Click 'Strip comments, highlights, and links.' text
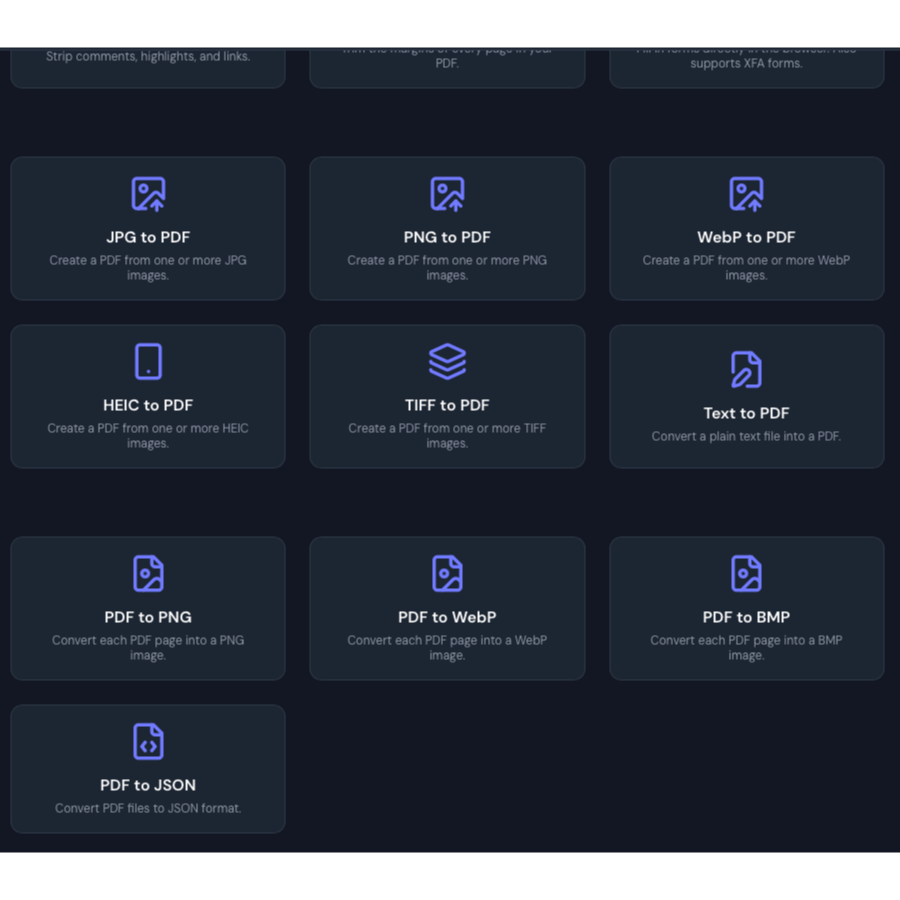The height and width of the screenshot is (900, 900). click(x=148, y=56)
